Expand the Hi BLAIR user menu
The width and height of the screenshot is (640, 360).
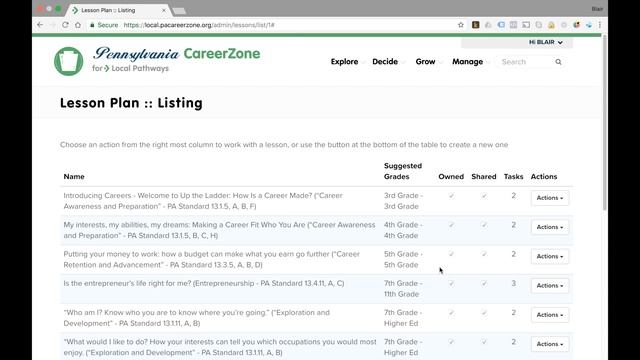point(546,42)
